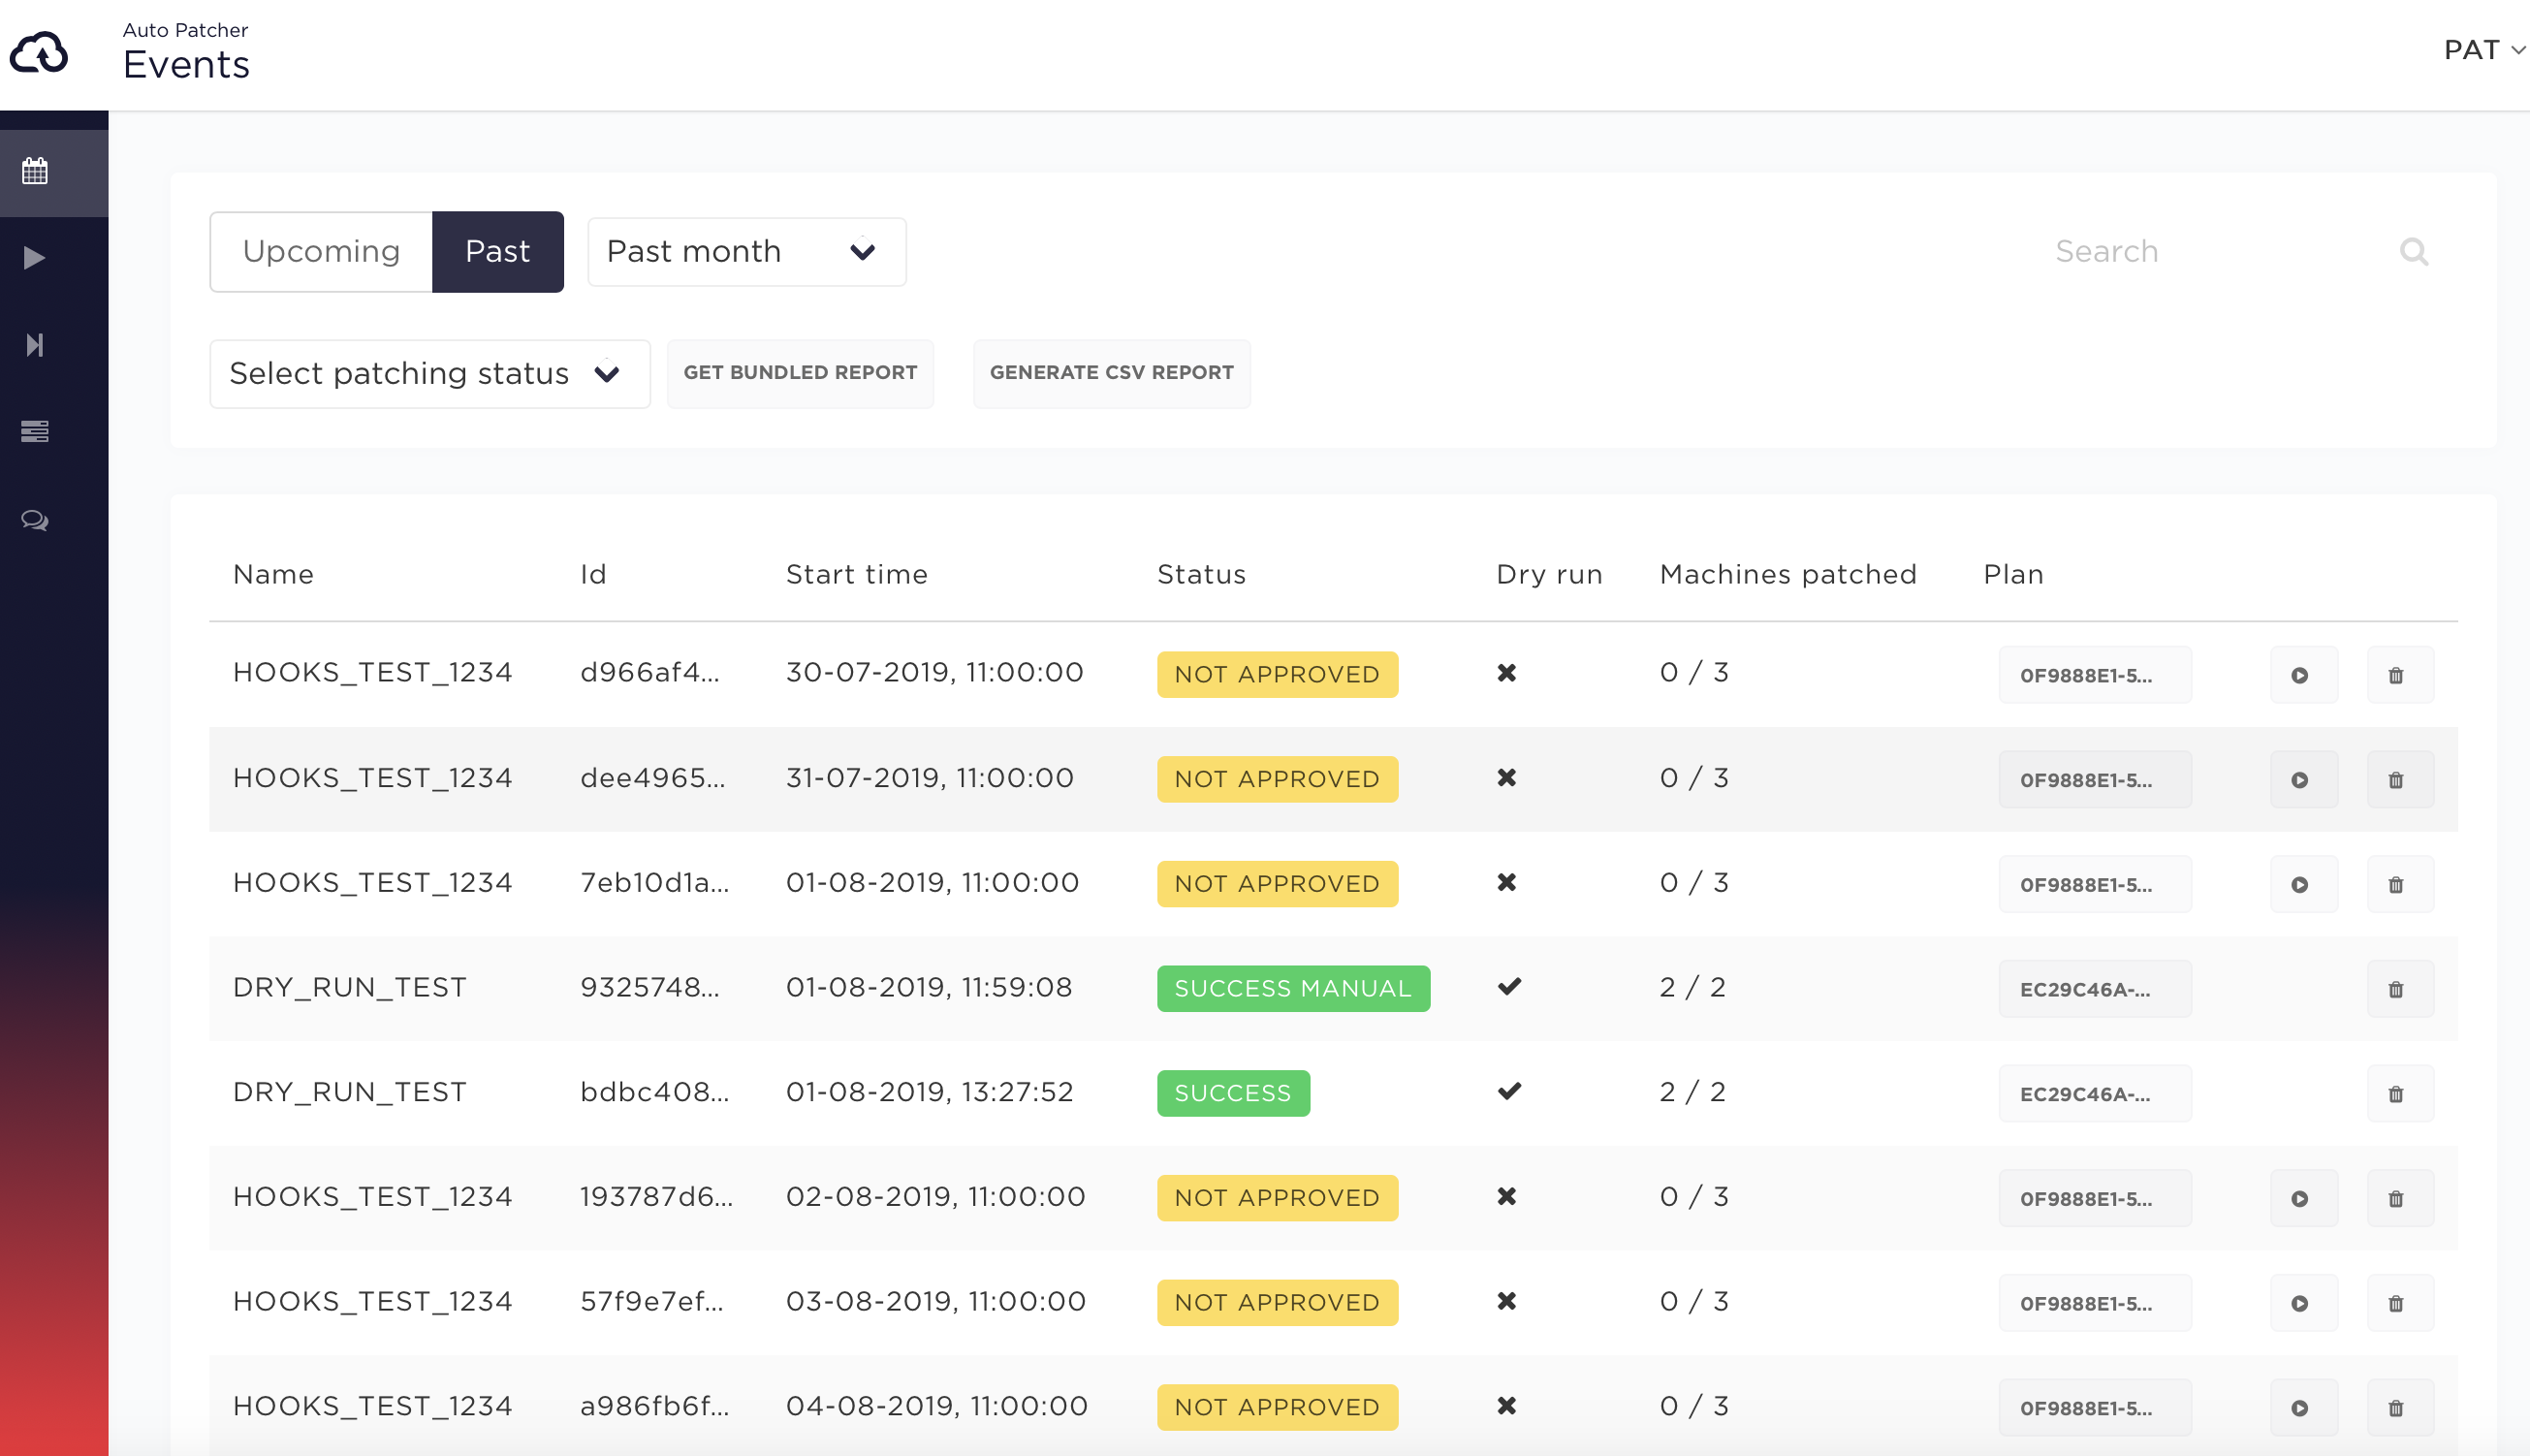
Task: Click the play triangle sidebar icon
Action: click(x=35, y=258)
